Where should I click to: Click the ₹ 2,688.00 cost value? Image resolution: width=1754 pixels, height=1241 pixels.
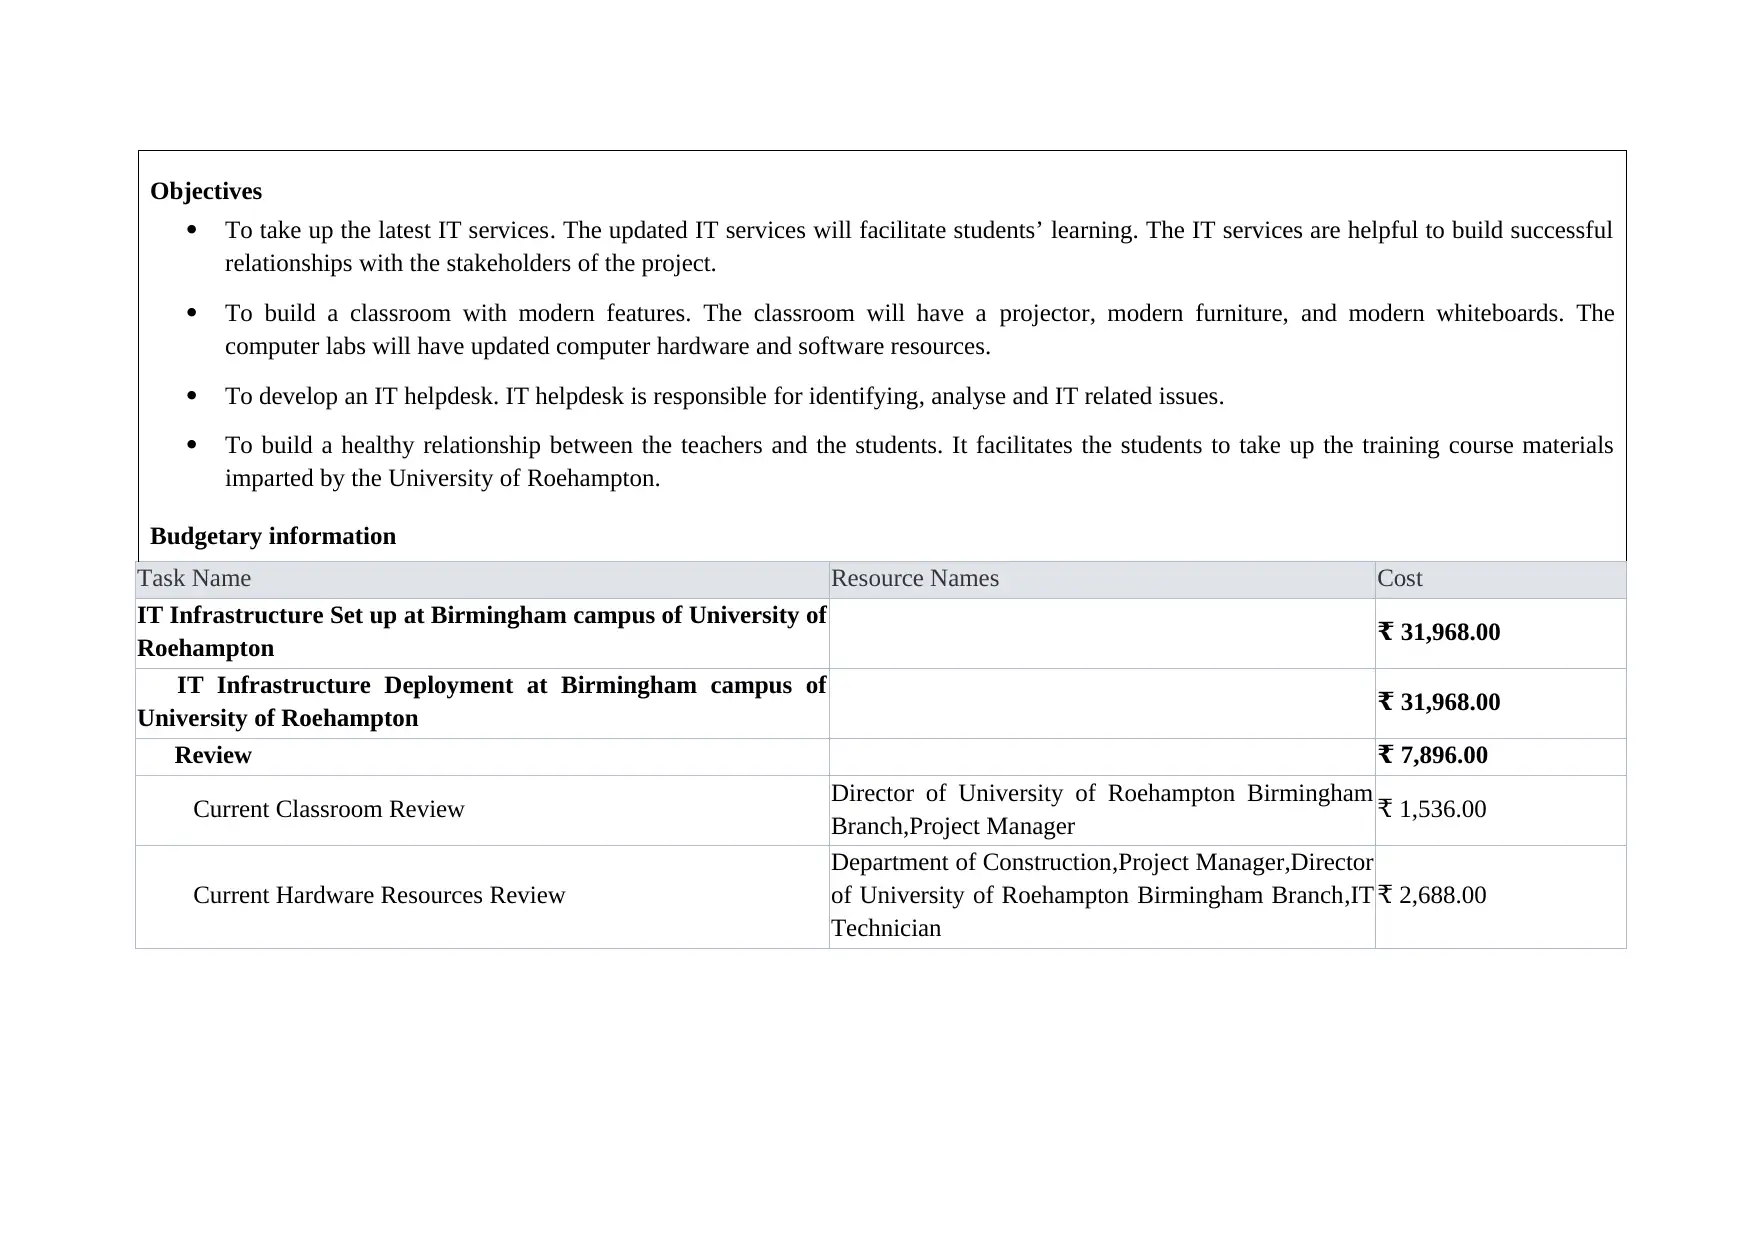[1432, 895]
